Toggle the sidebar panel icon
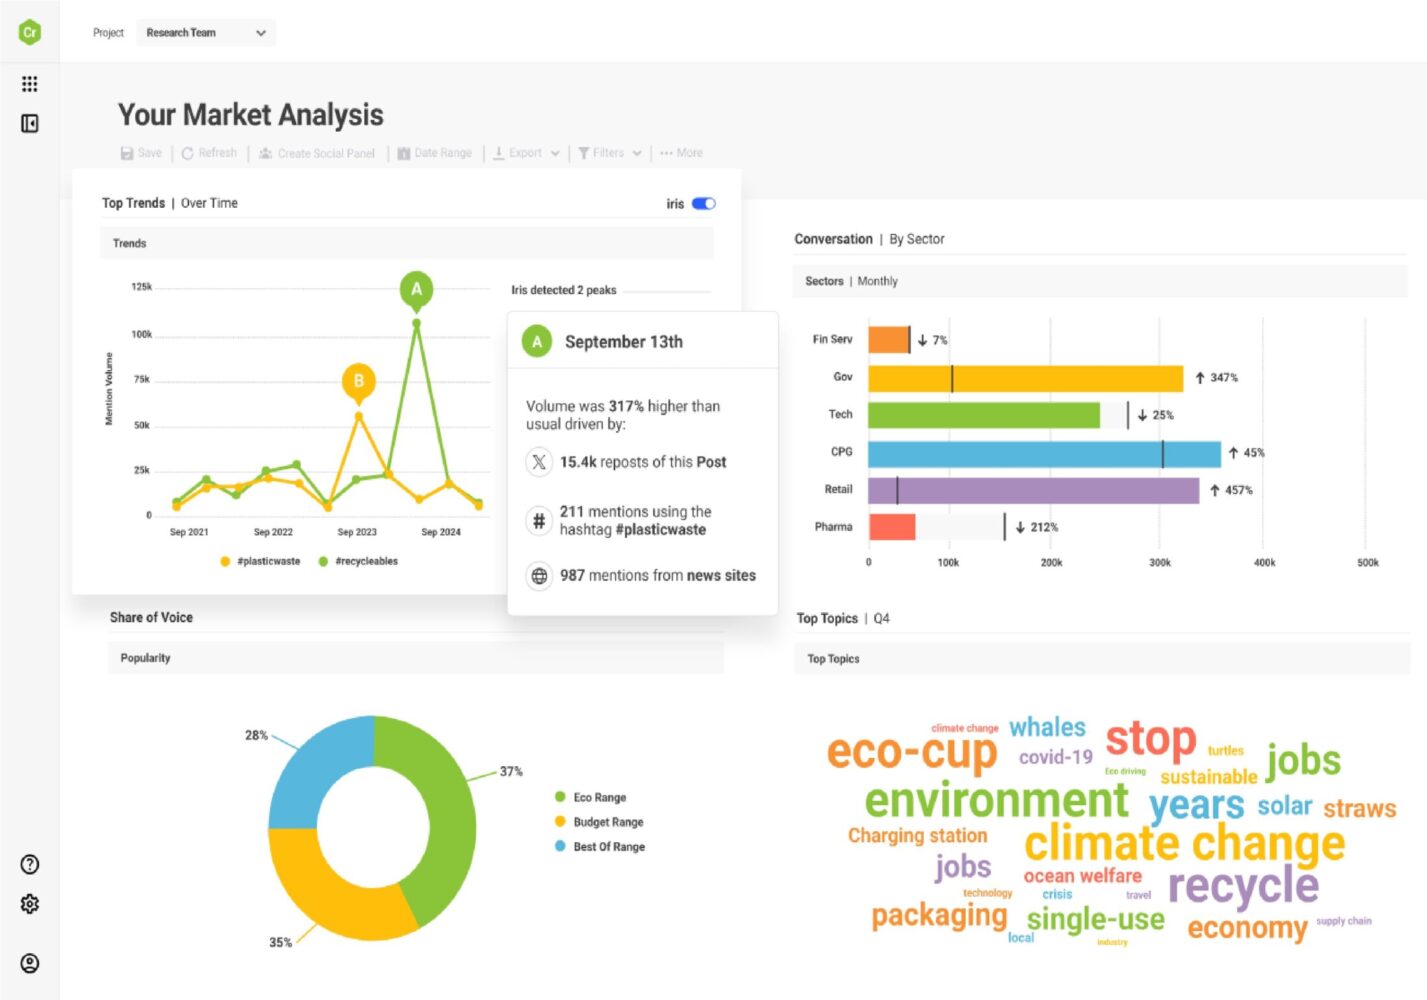 tap(30, 123)
